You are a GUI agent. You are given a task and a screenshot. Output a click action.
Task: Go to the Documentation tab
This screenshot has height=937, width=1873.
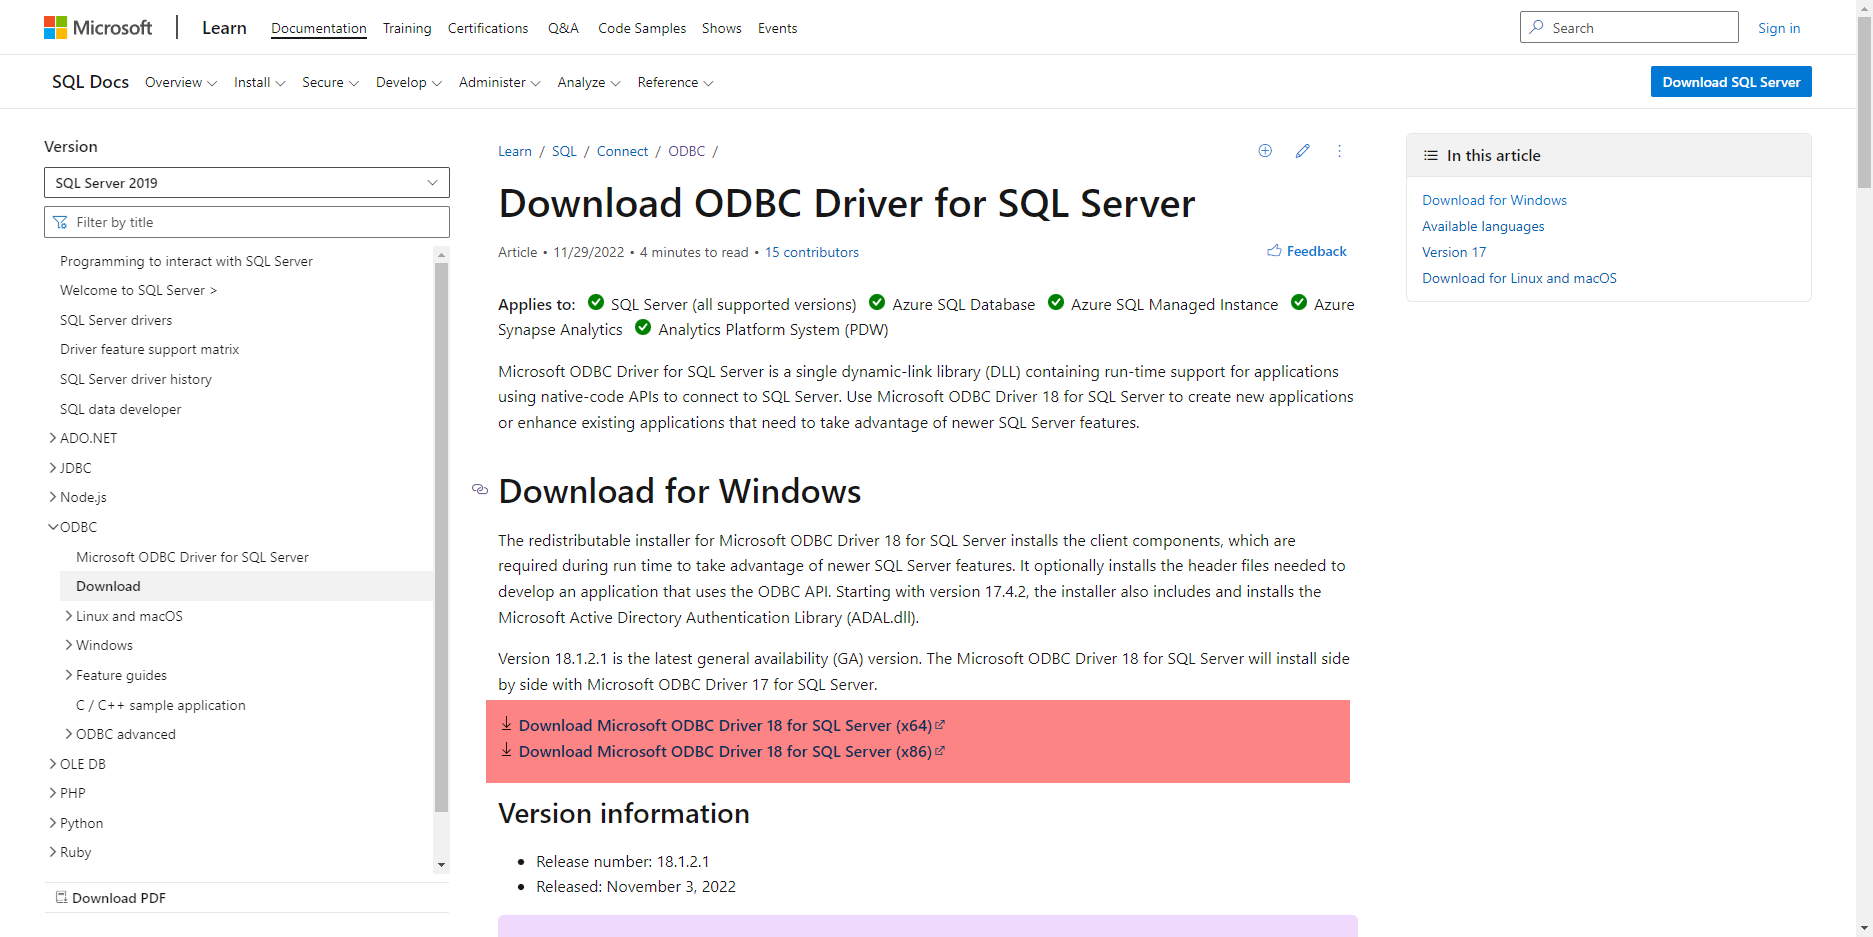[319, 28]
